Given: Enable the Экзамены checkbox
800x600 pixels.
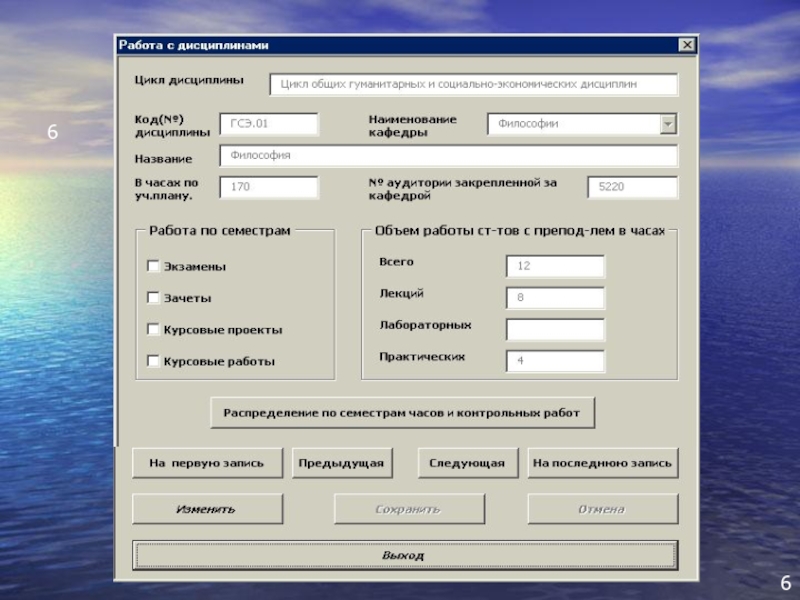Looking at the screenshot, I should pos(154,267).
